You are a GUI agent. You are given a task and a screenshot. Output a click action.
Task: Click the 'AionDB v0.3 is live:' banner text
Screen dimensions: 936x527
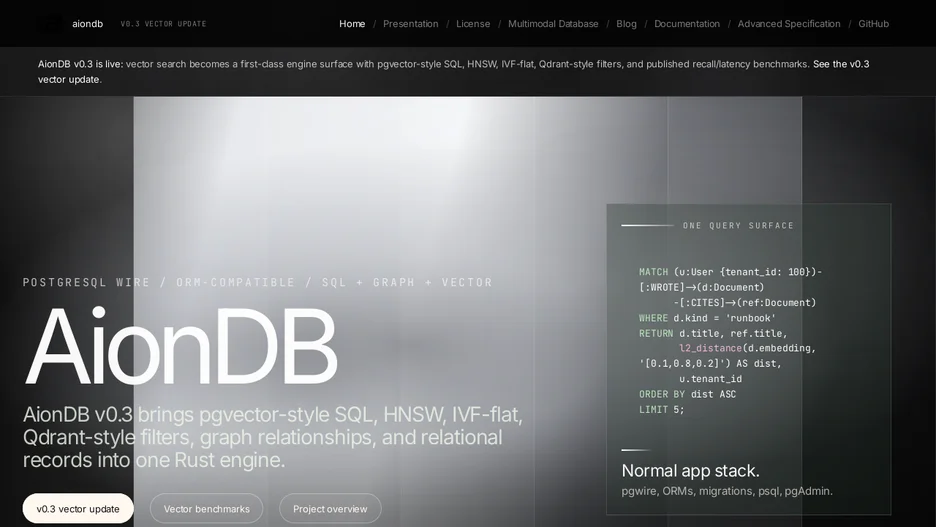point(81,64)
